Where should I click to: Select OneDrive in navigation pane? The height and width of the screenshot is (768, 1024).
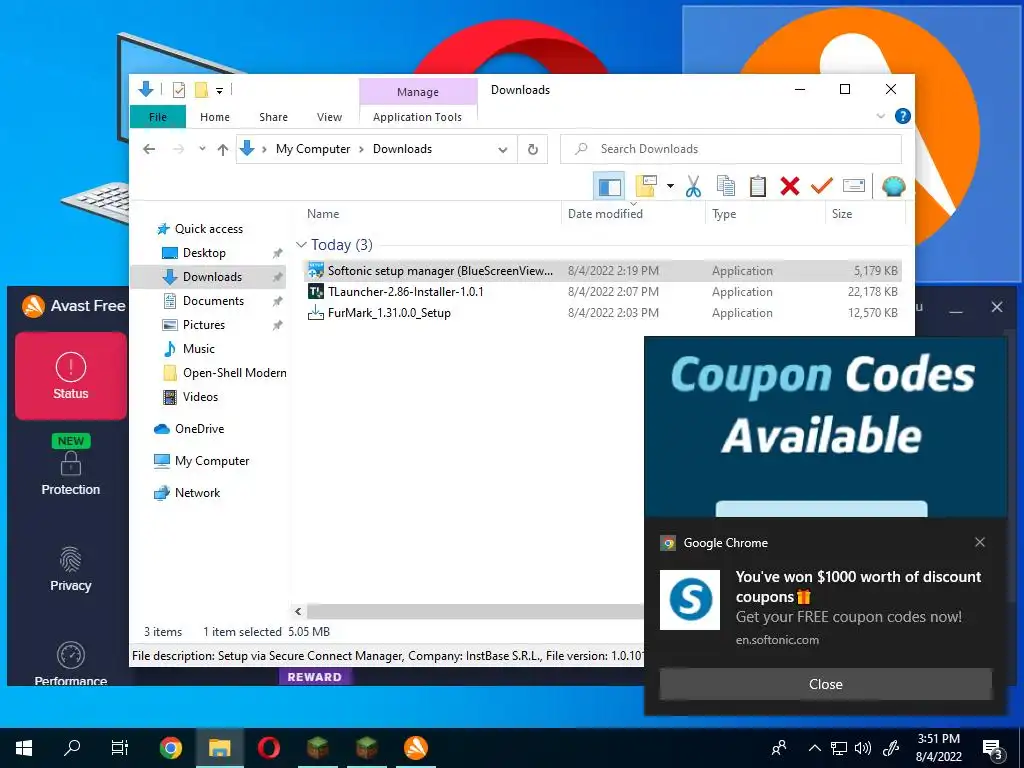[x=199, y=428]
